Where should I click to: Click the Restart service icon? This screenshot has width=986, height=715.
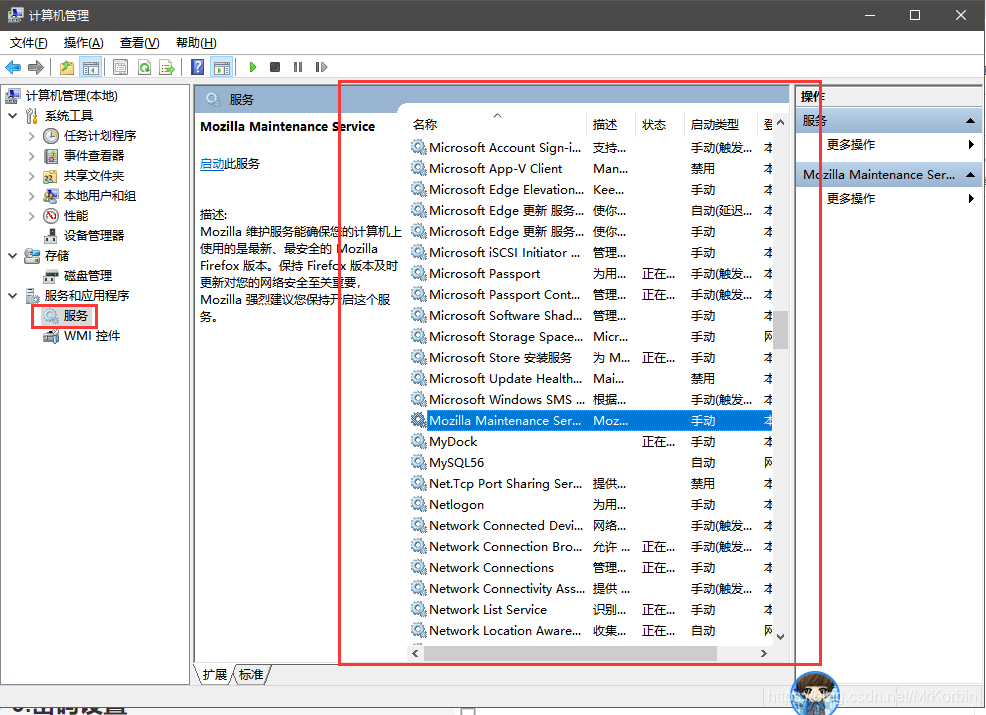point(321,67)
